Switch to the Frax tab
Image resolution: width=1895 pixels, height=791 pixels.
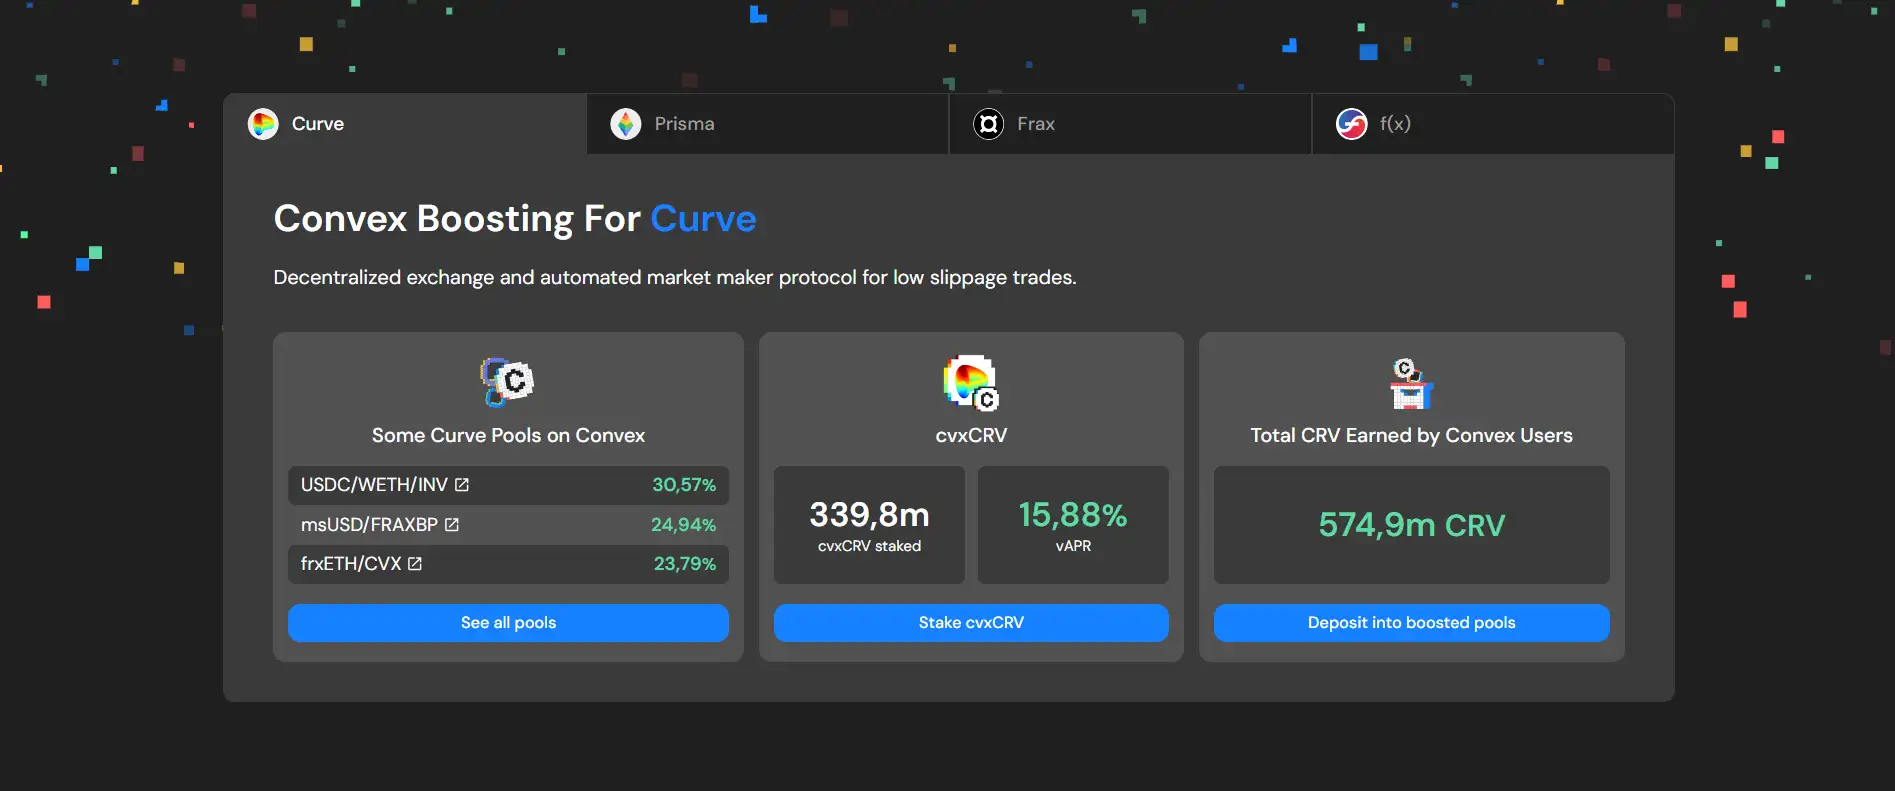pos(1130,124)
